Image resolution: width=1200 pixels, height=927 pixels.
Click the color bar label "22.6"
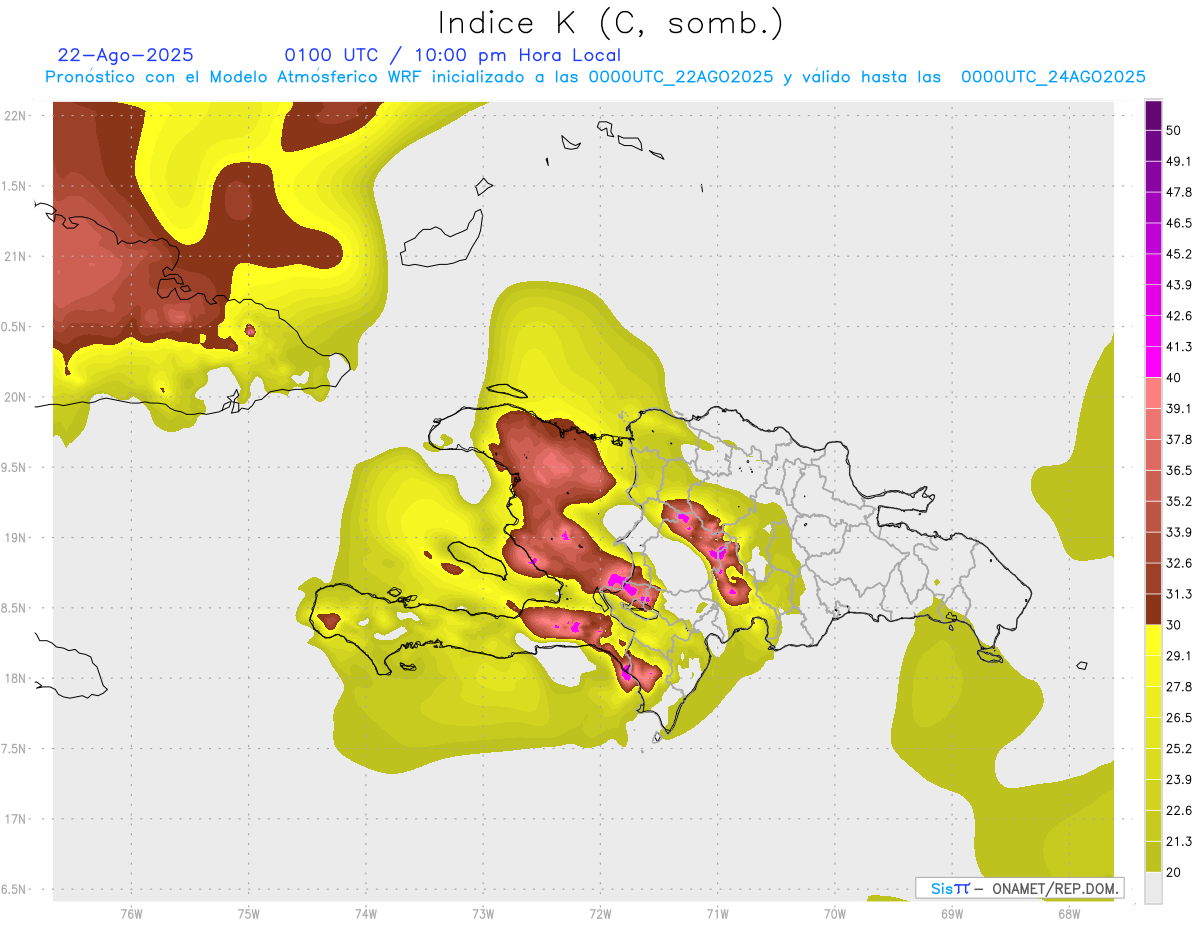[x=1178, y=811]
